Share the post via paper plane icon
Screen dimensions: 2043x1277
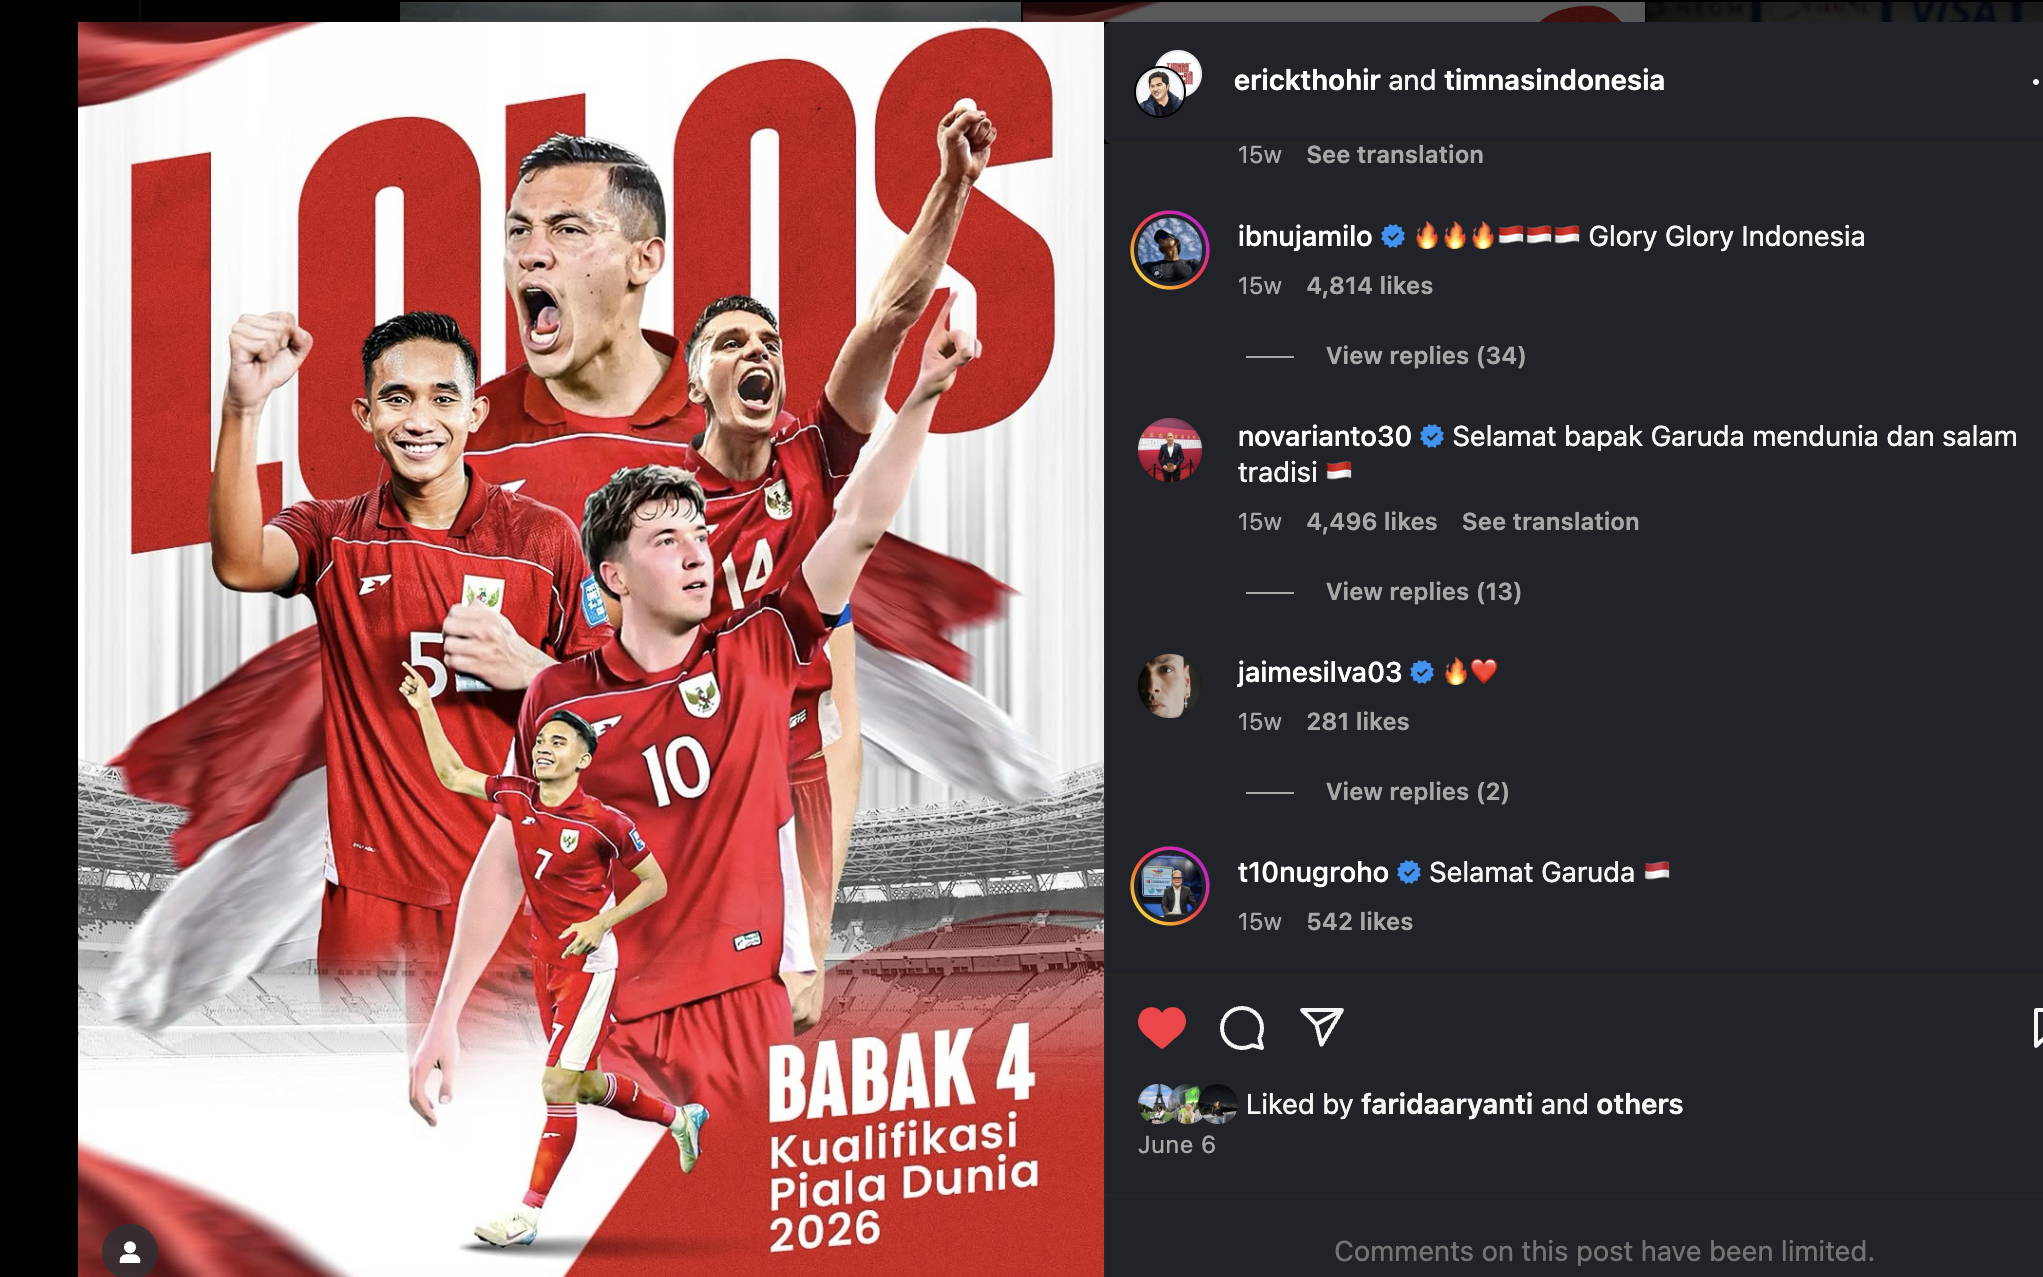1321,1026
